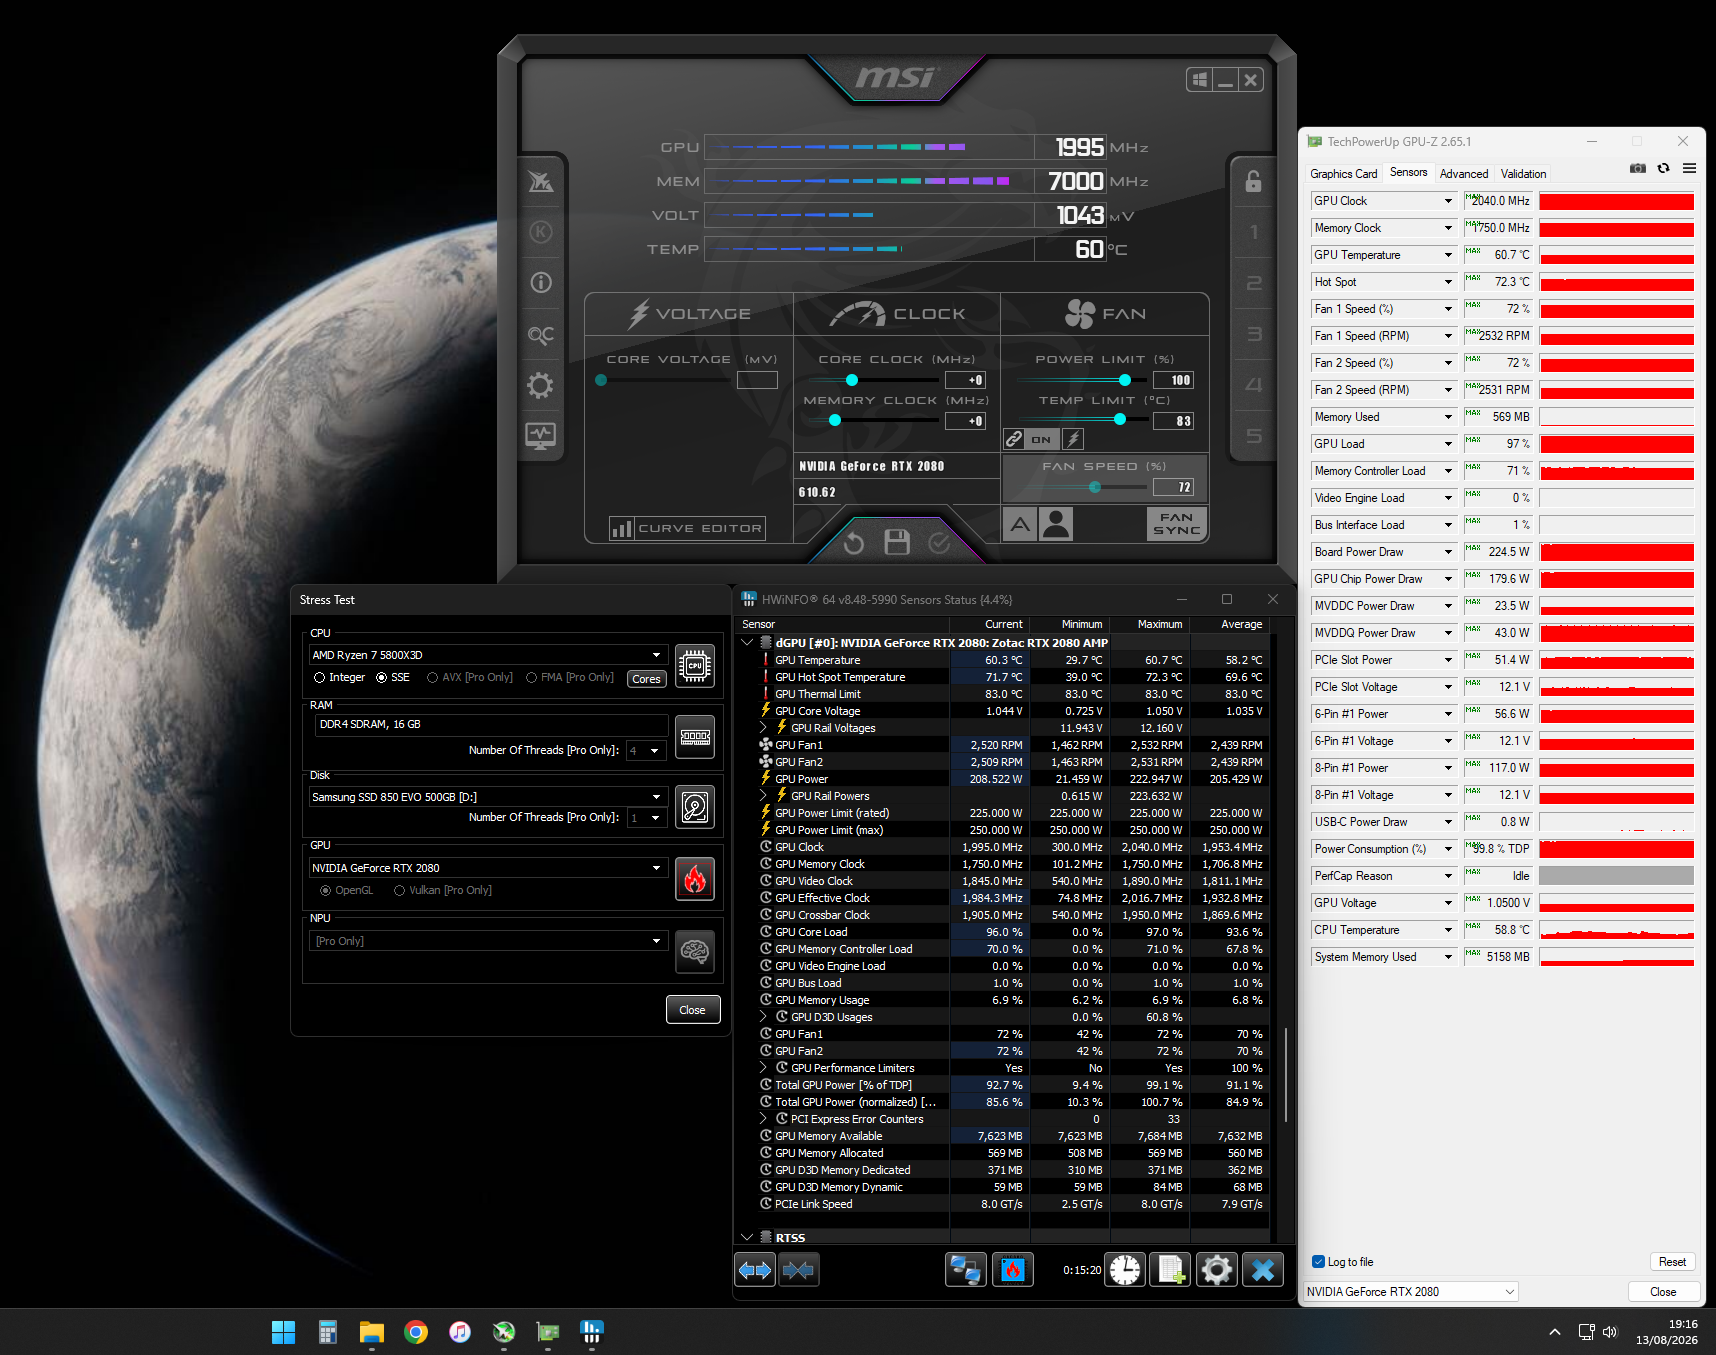Switch to the Sensors tab

click(1409, 173)
